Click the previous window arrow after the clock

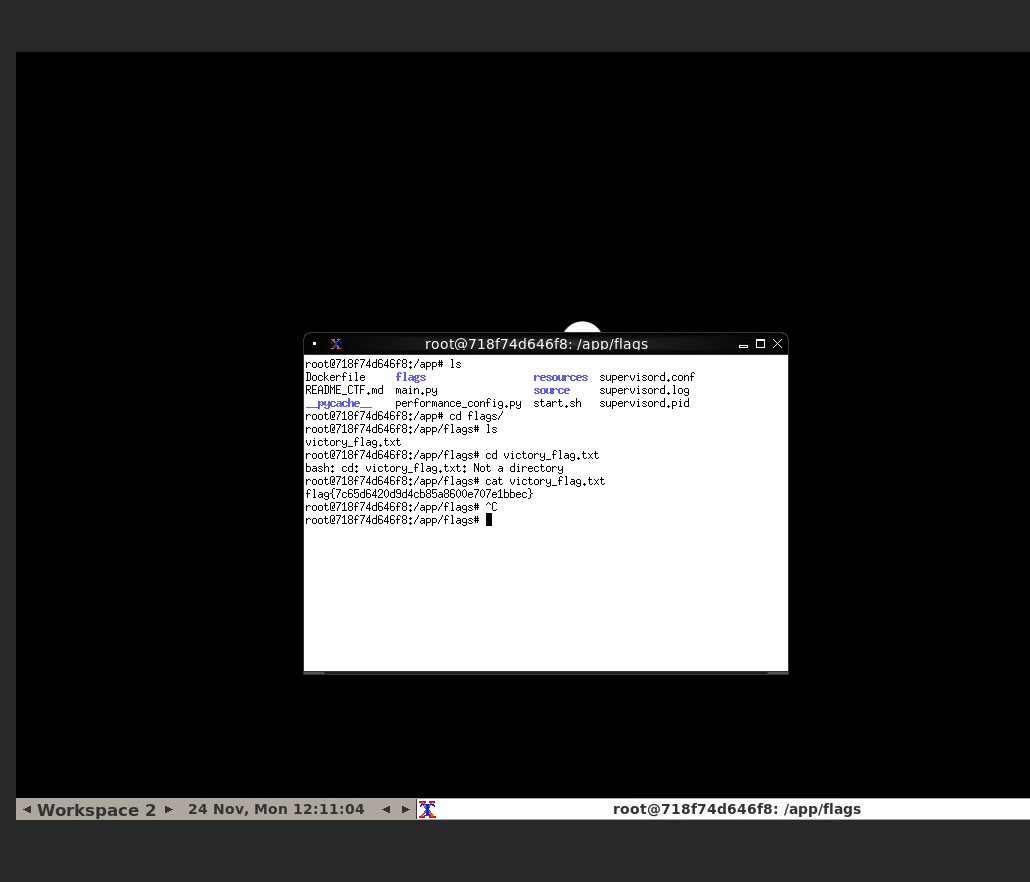386,809
